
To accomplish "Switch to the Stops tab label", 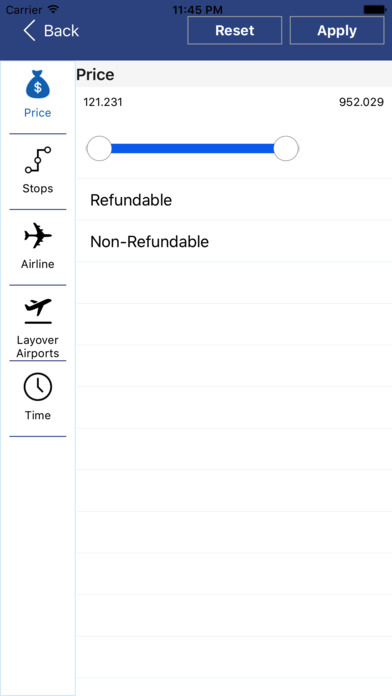I will click(x=38, y=188).
